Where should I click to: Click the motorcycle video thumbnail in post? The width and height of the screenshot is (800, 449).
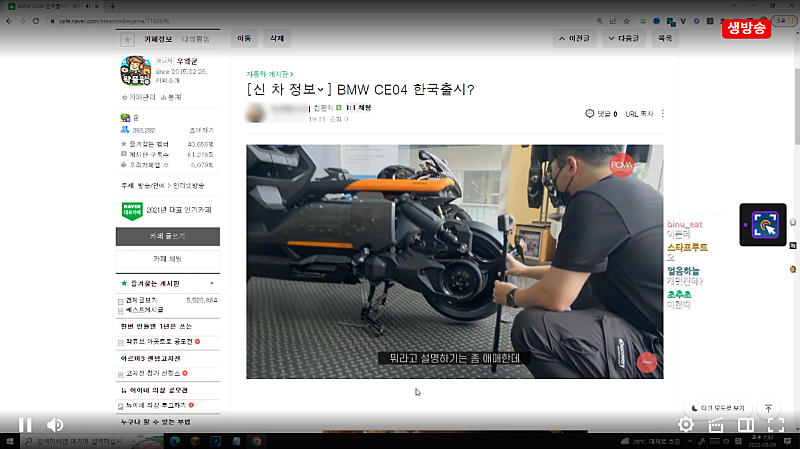pyautogui.click(x=455, y=261)
